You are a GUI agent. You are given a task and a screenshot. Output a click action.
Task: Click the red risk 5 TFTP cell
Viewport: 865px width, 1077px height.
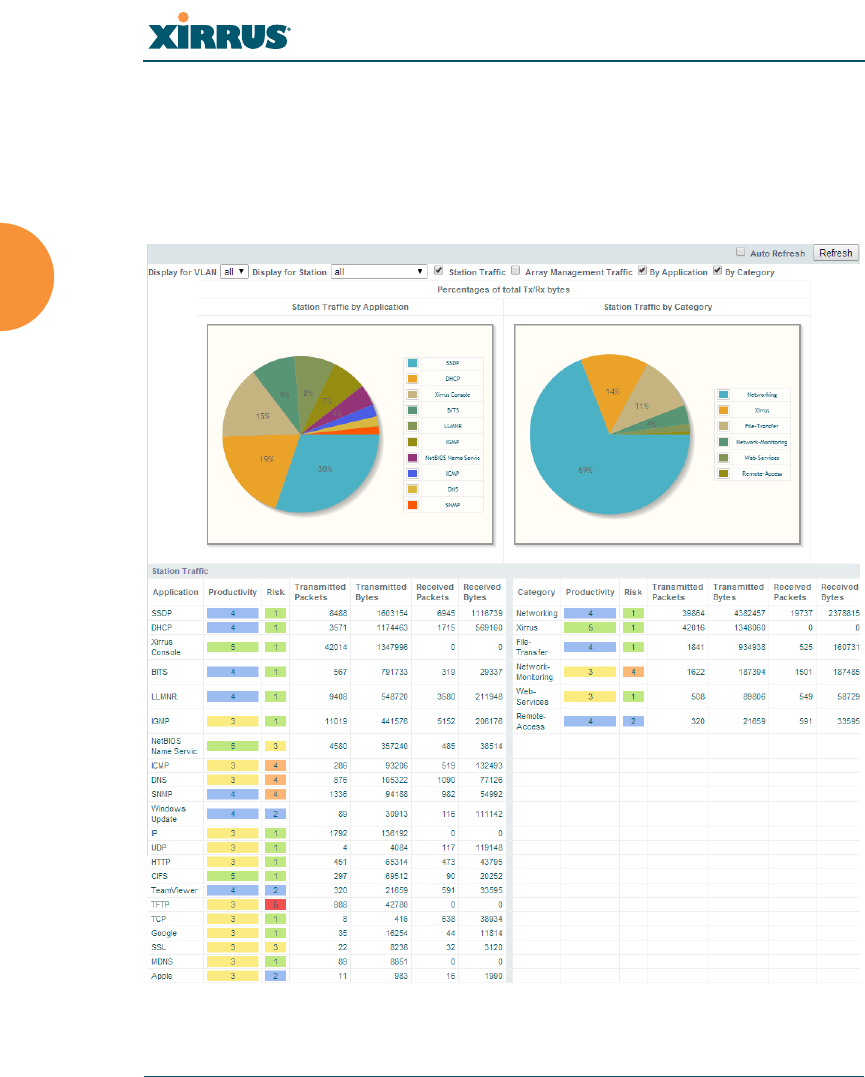point(276,905)
